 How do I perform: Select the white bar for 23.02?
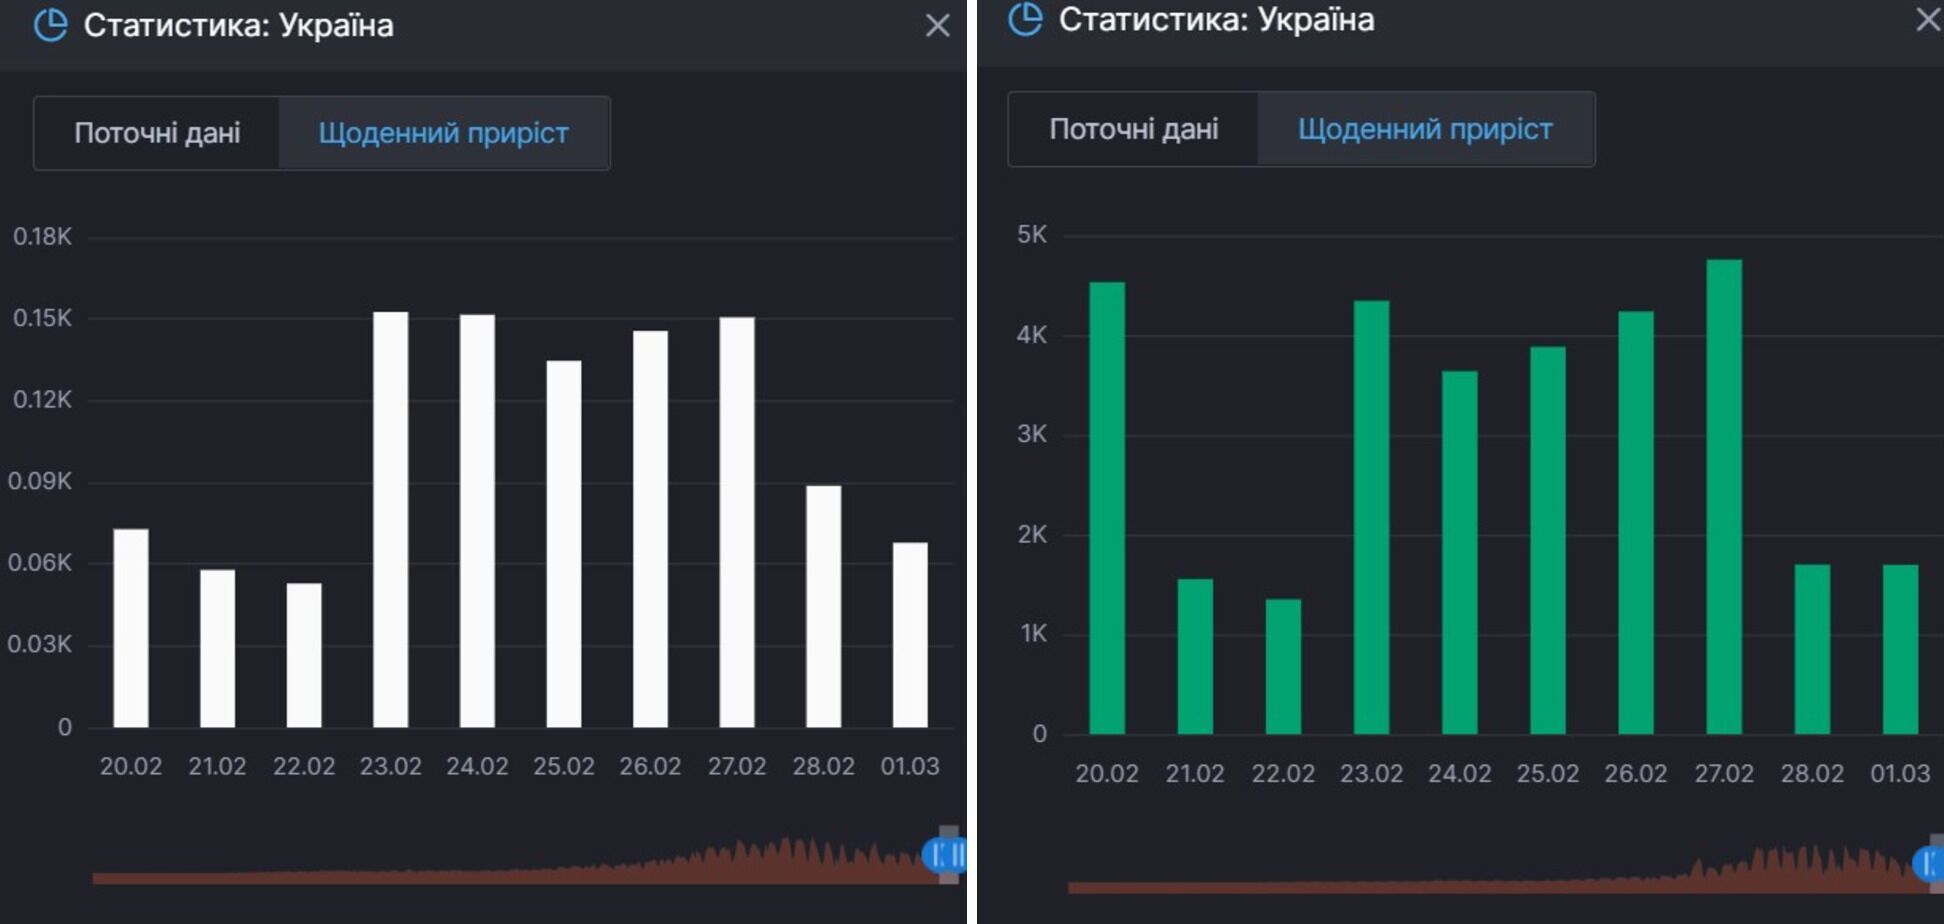390,520
